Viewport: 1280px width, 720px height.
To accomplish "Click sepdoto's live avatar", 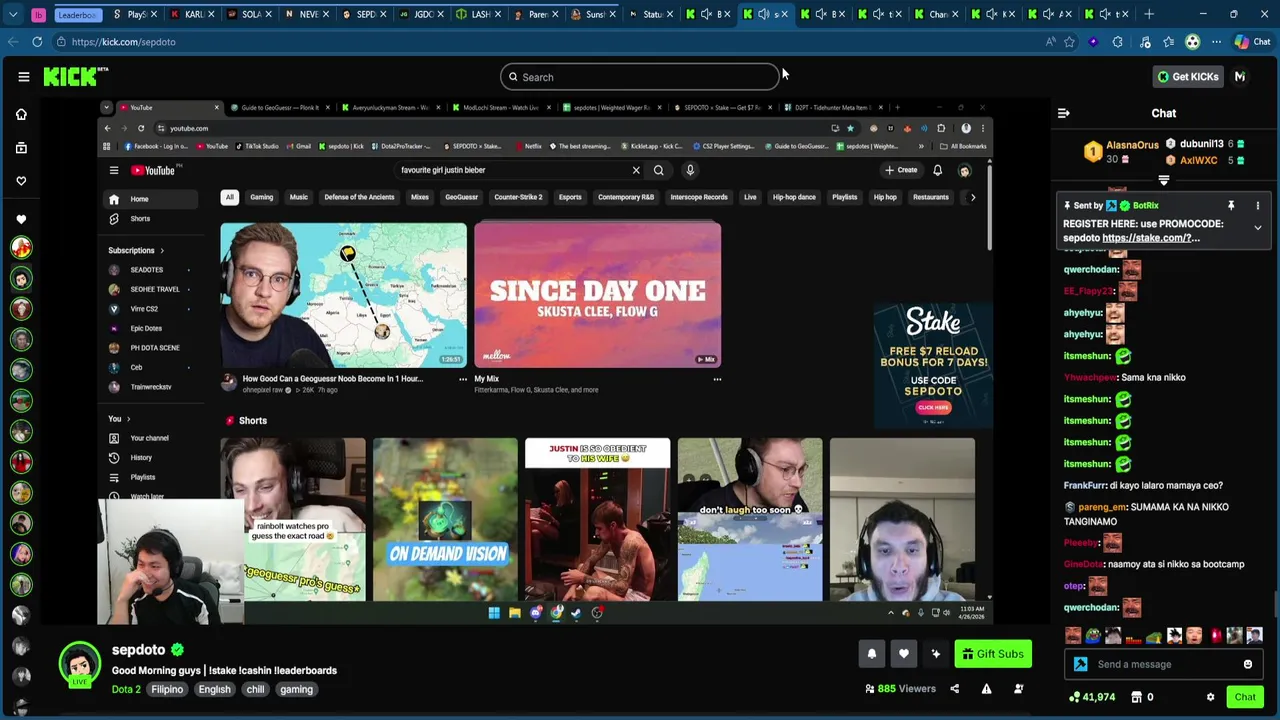I will (x=79, y=663).
